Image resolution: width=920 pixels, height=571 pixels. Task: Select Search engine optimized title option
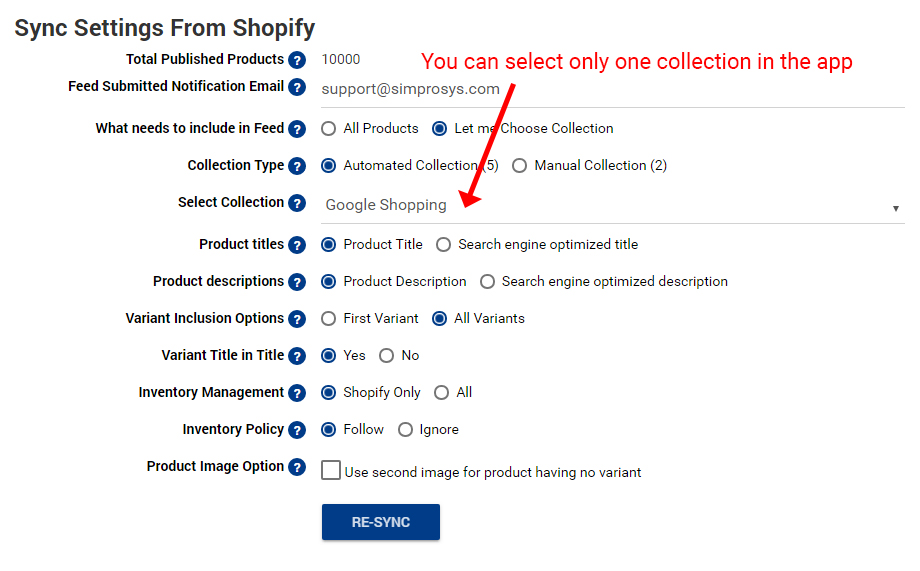coord(444,245)
